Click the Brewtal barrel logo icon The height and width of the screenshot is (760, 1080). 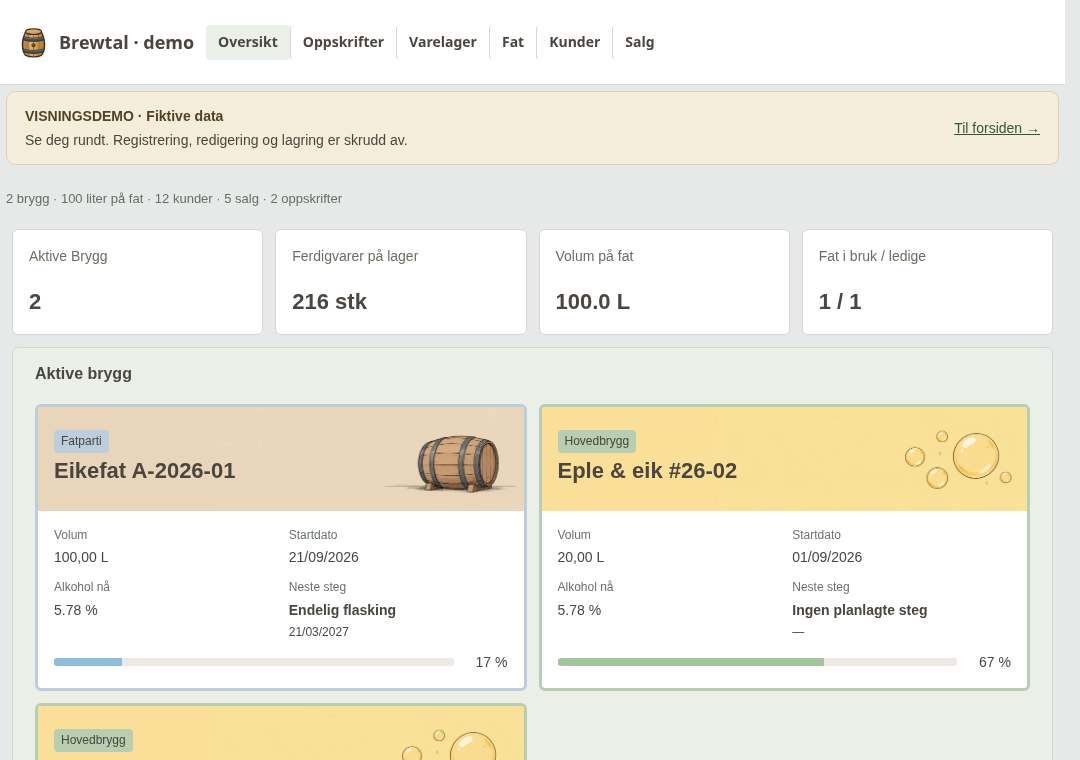33,43
